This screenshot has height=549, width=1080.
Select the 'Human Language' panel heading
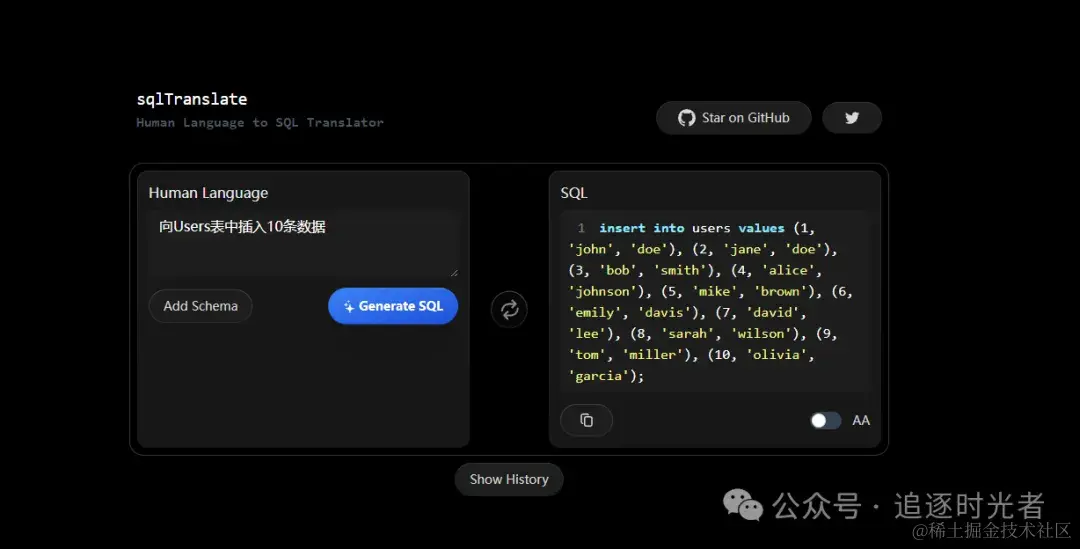[x=208, y=193]
